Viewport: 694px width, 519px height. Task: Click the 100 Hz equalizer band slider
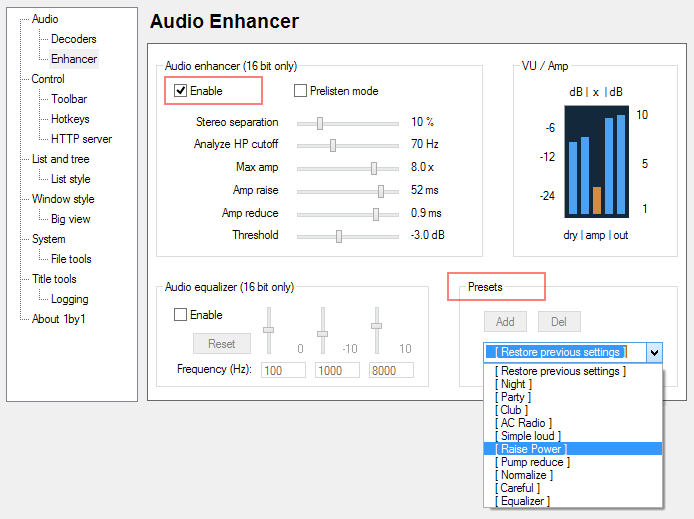(269, 331)
